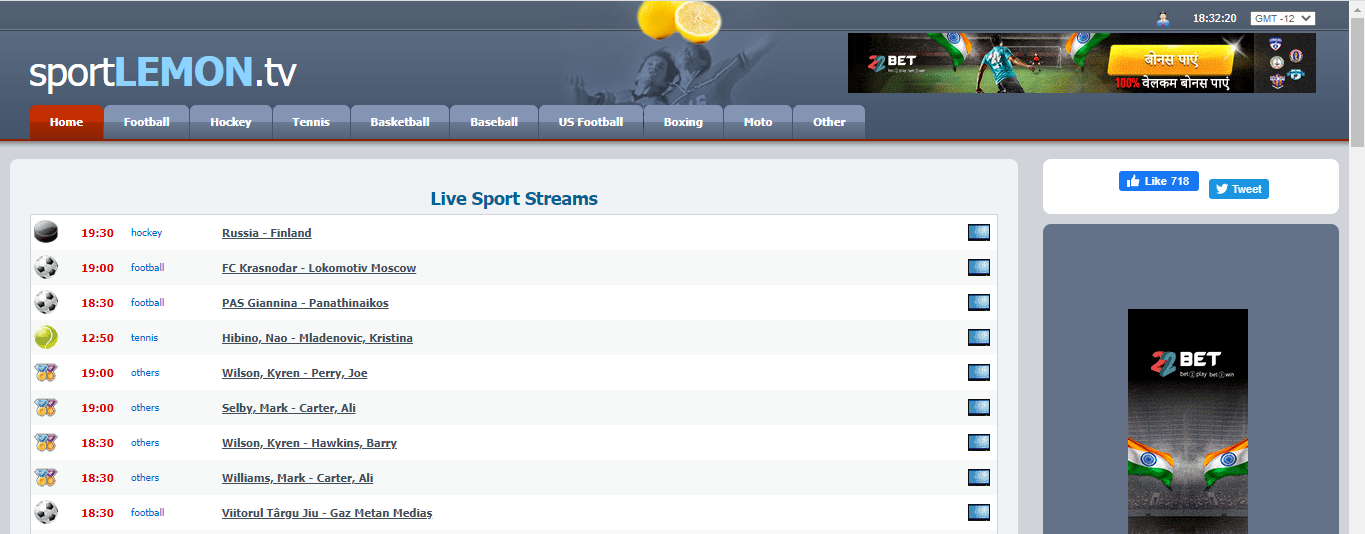Click the hockey puck icon for Russia - Finland
Image resolution: width=1365 pixels, height=534 pixels.
click(x=46, y=232)
